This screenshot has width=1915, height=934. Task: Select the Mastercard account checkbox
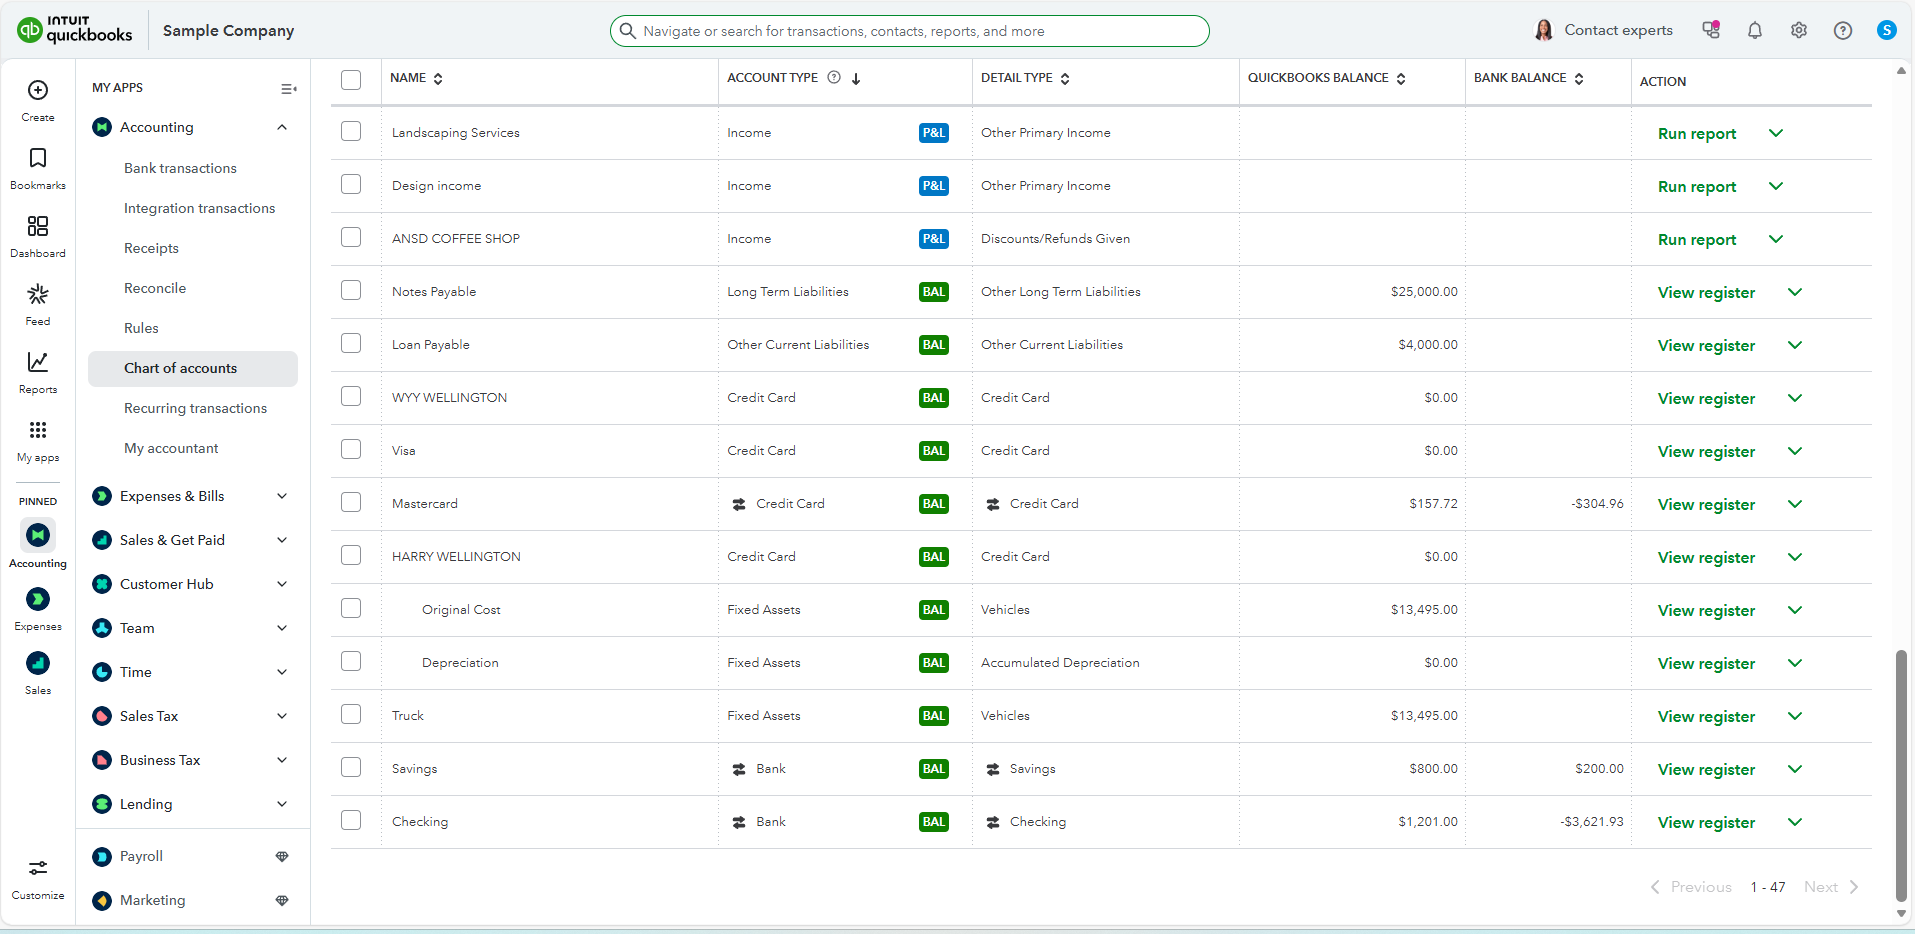pos(351,503)
